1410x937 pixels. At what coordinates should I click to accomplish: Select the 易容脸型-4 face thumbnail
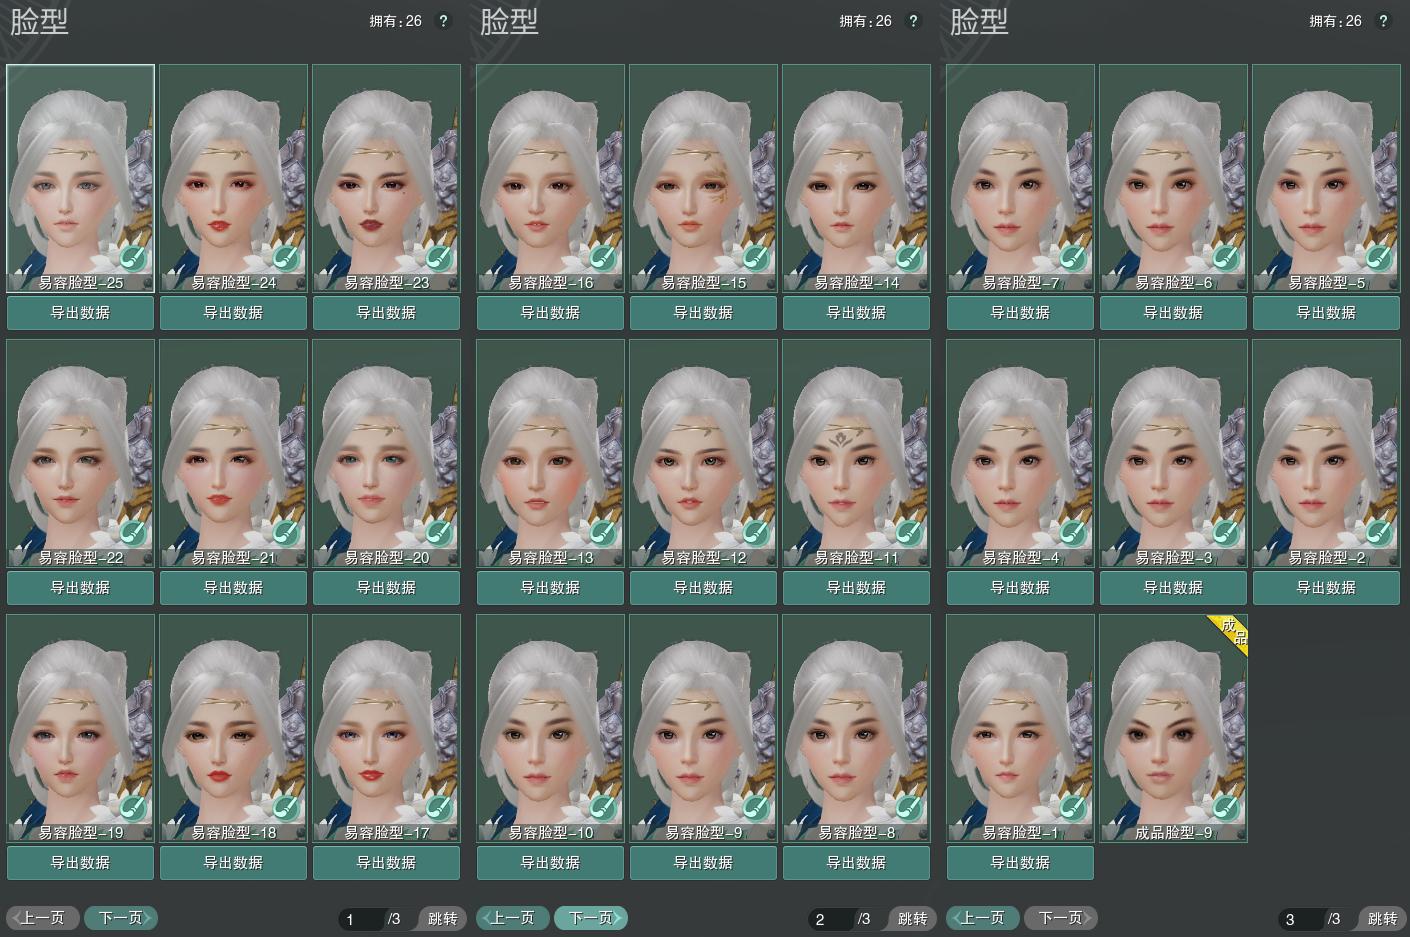point(1021,453)
